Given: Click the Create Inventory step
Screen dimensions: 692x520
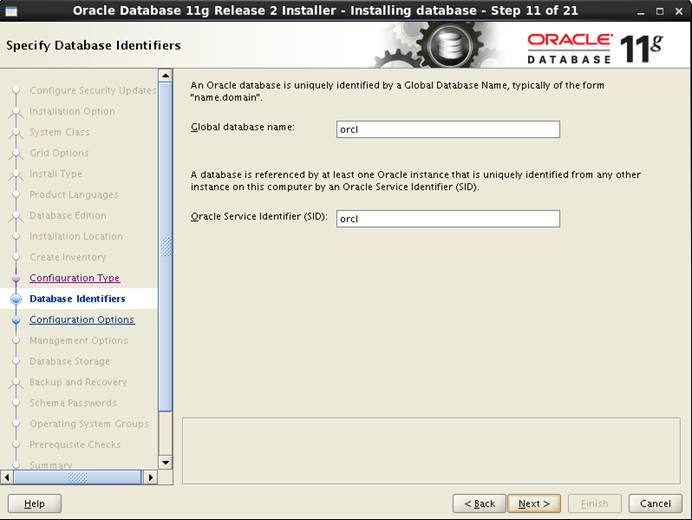Looking at the screenshot, I should (68, 257).
